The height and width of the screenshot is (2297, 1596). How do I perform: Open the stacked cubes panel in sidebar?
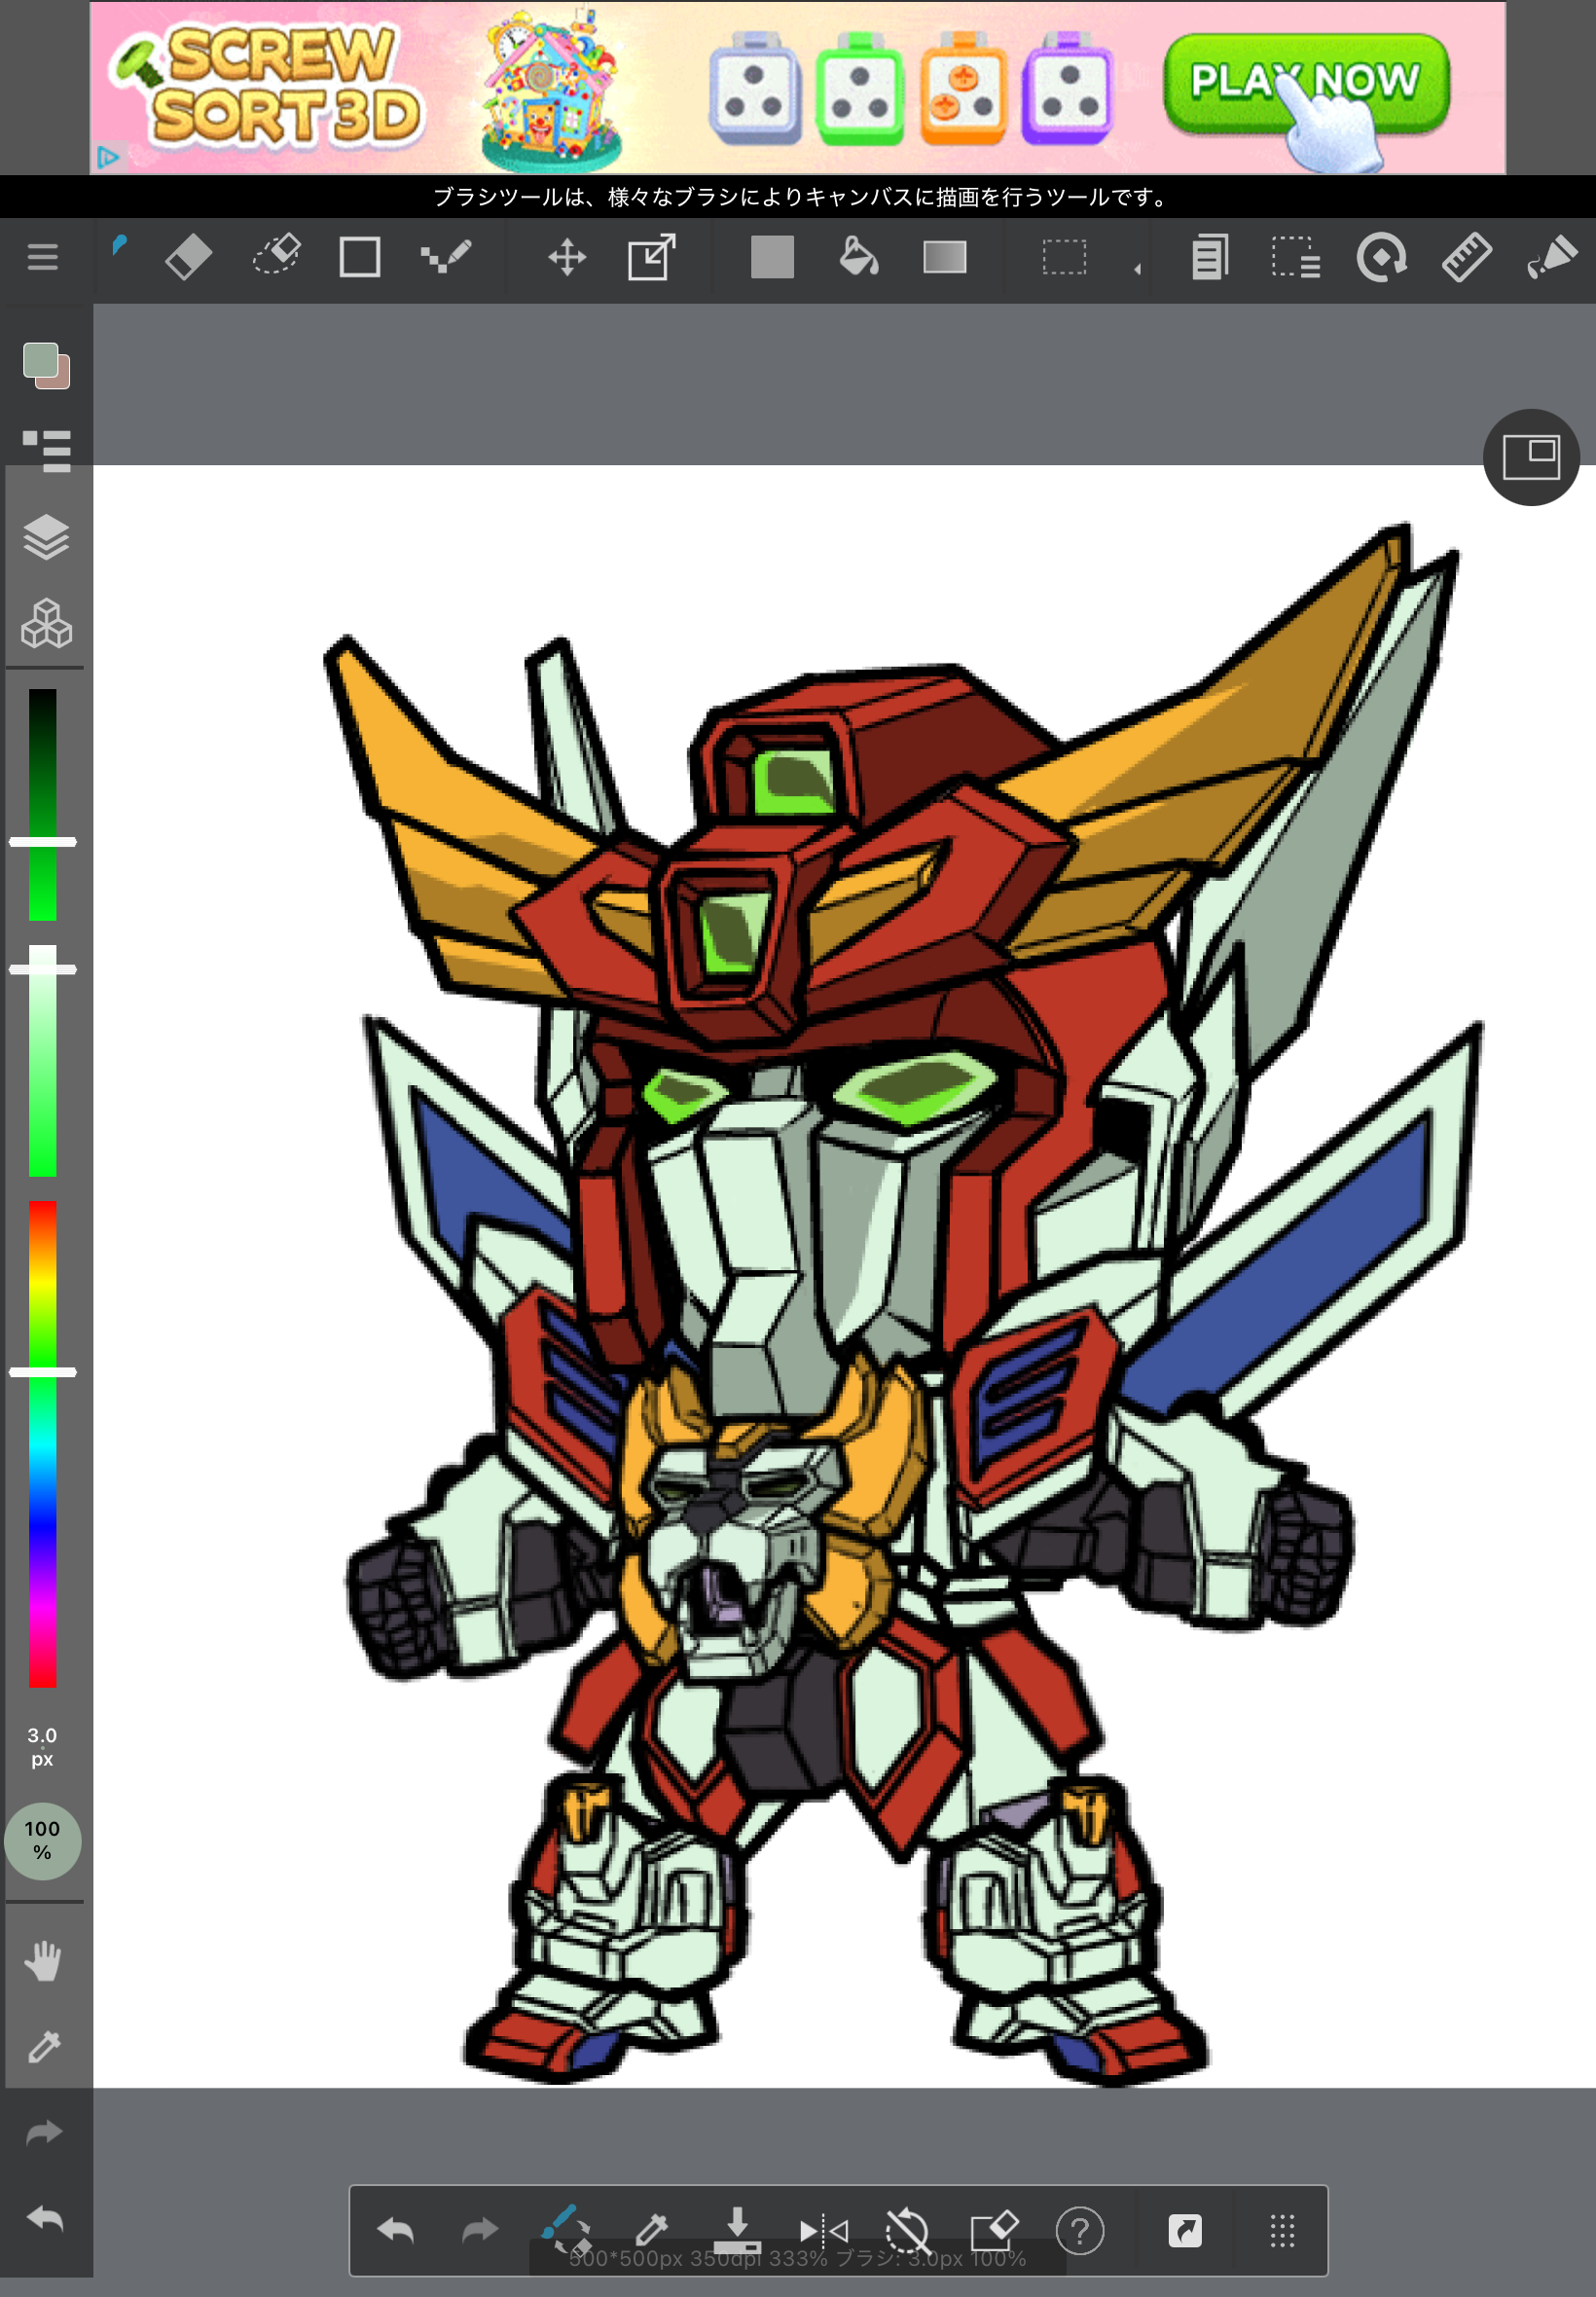click(46, 624)
